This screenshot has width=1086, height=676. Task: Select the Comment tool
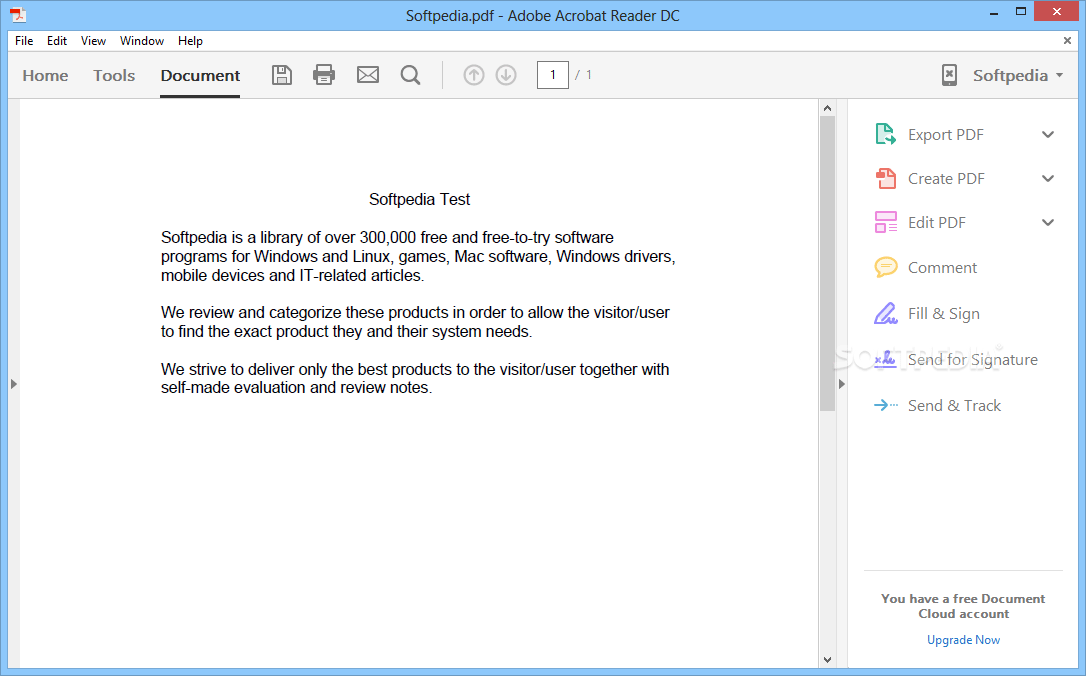[941, 267]
